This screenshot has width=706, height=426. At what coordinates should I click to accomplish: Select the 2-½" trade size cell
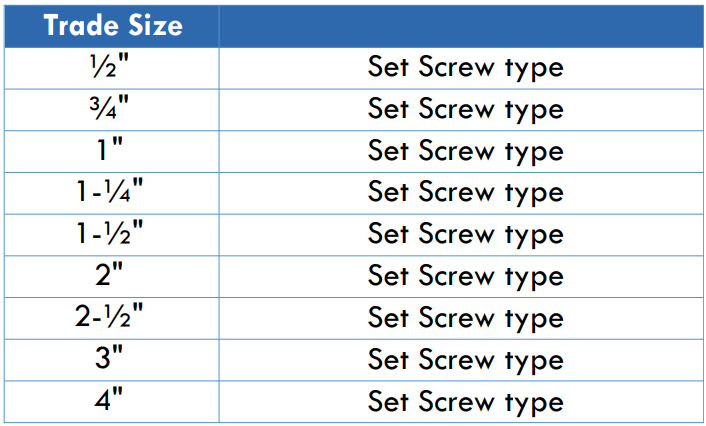[112, 318]
